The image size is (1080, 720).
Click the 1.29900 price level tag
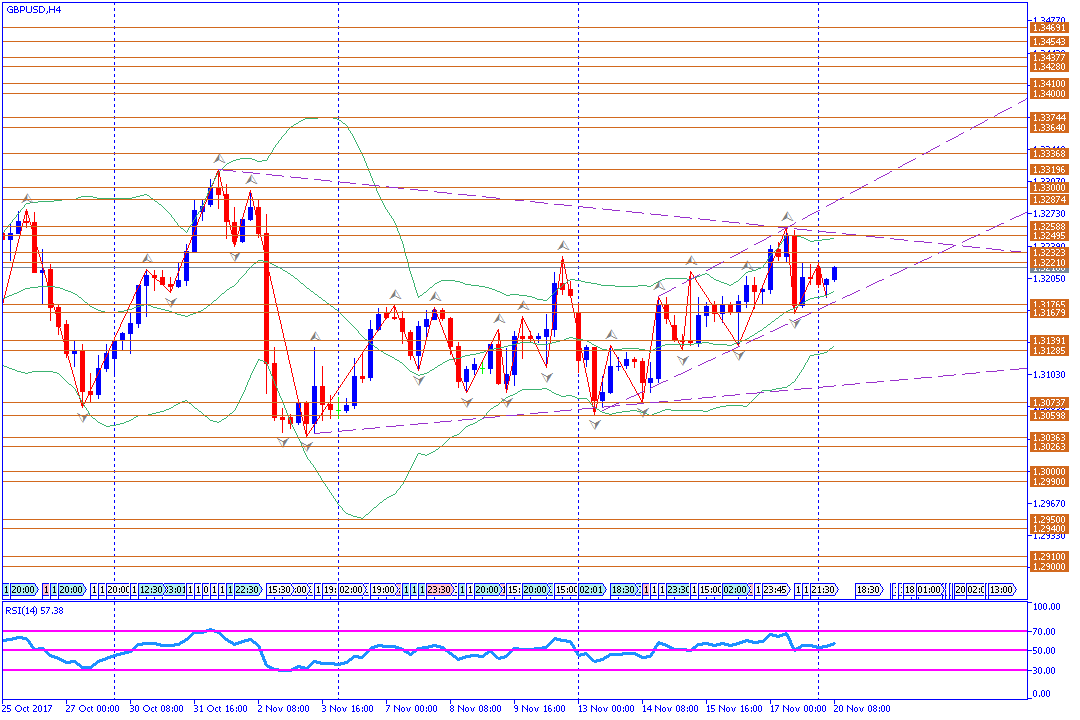1049,482
